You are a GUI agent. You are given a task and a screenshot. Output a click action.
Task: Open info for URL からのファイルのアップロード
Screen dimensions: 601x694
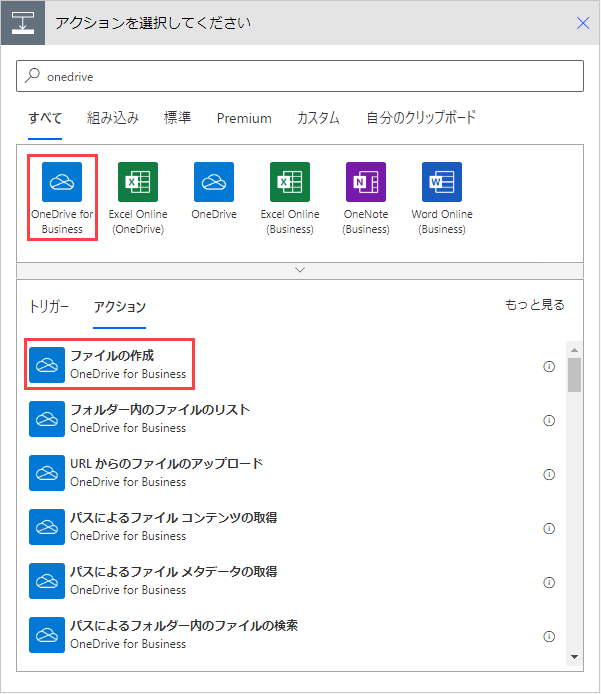549,474
